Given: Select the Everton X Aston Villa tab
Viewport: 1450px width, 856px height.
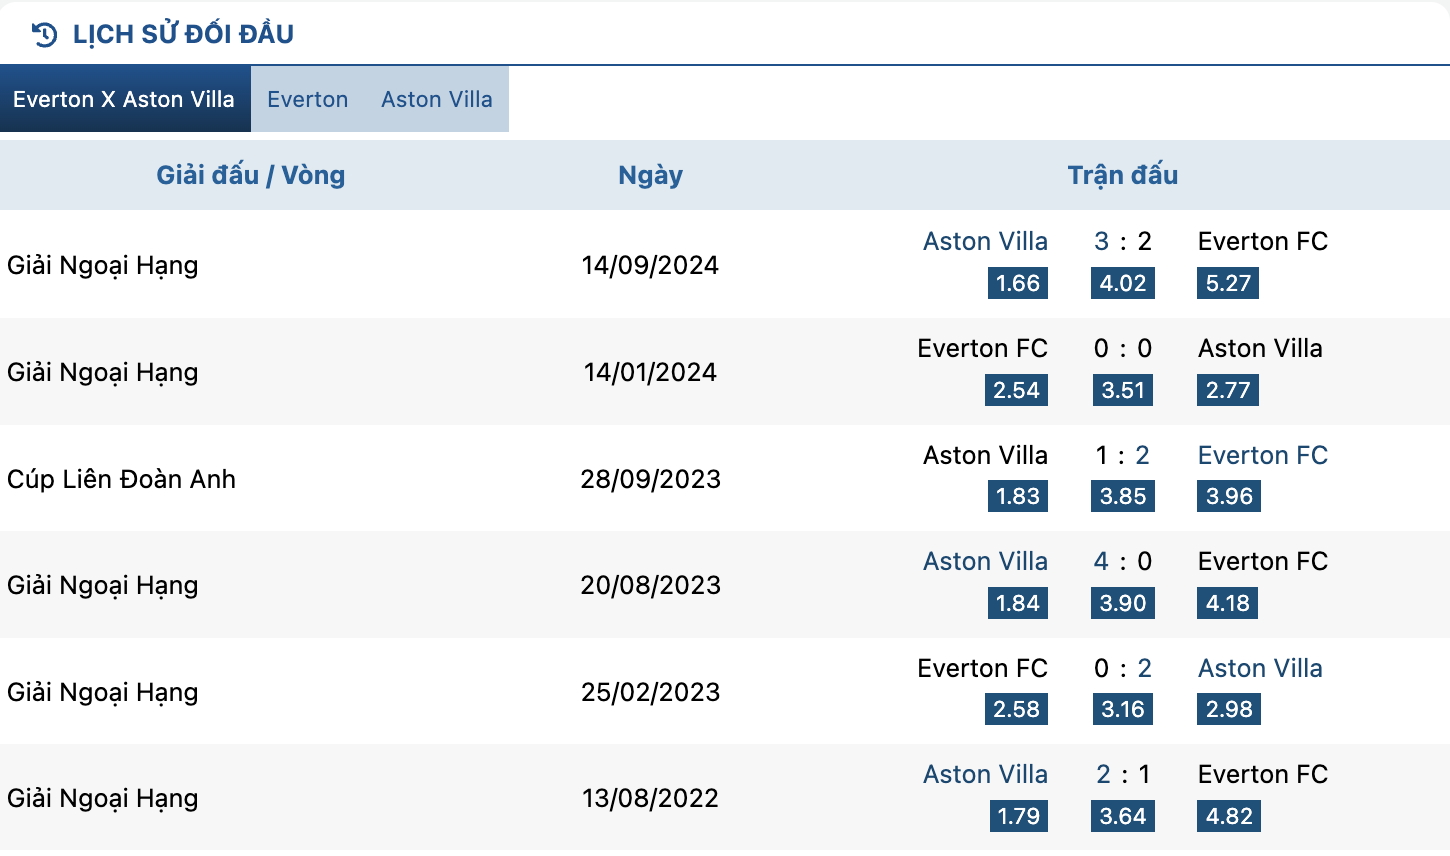Looking at the screenshot, I should pyautogui.click(x=125, y=99).
